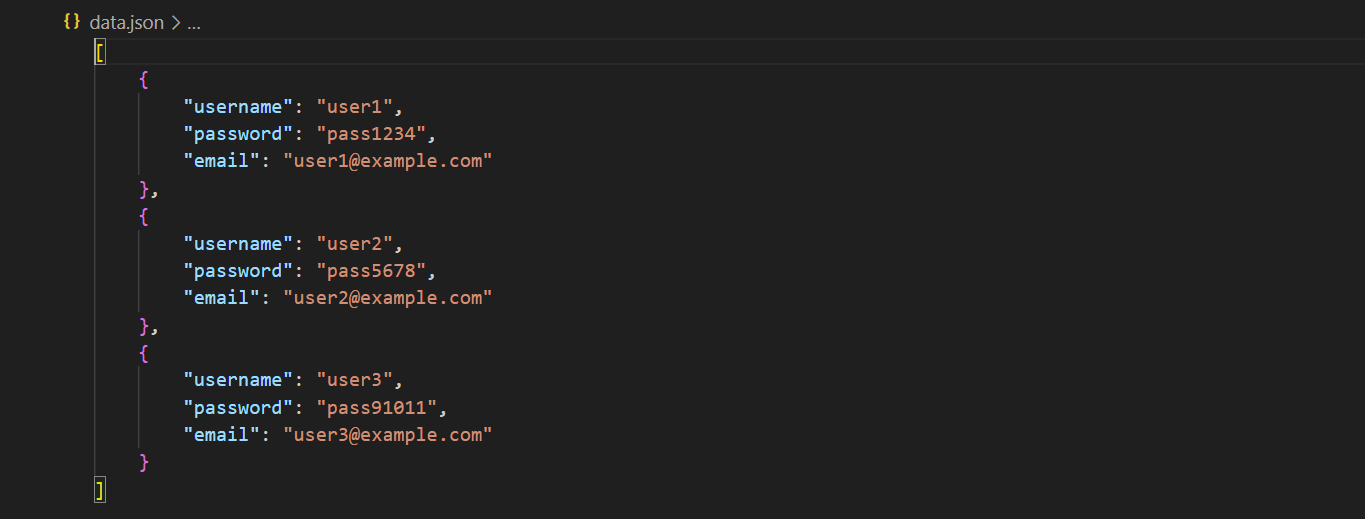1365x519 pixels.
Task: Click the closing brace below user1@example.com
Action: pyautogui.click(x=144, y=189)
